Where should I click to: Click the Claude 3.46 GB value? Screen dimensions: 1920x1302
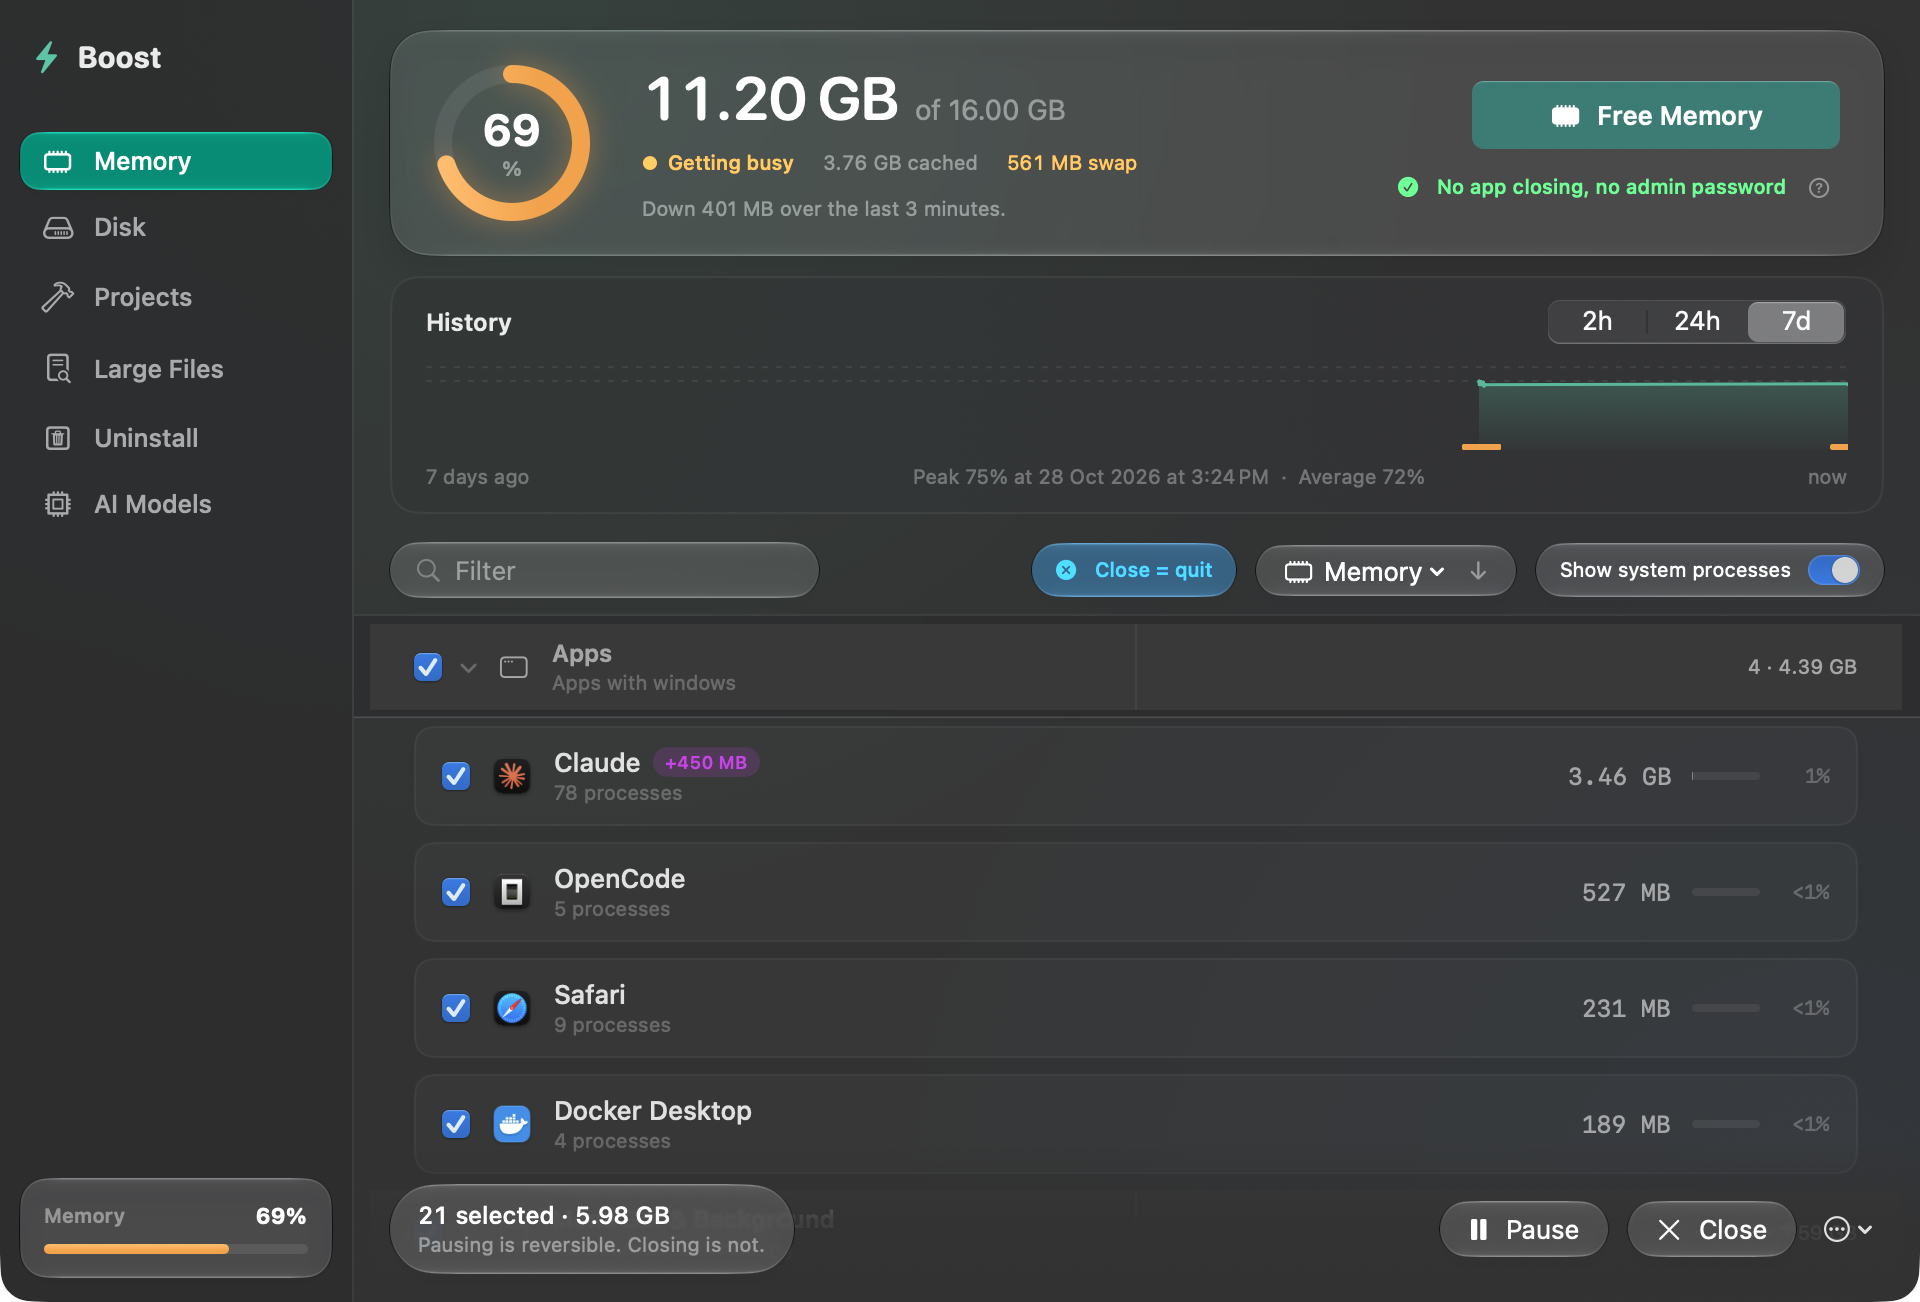click(x=1619, y=776)
